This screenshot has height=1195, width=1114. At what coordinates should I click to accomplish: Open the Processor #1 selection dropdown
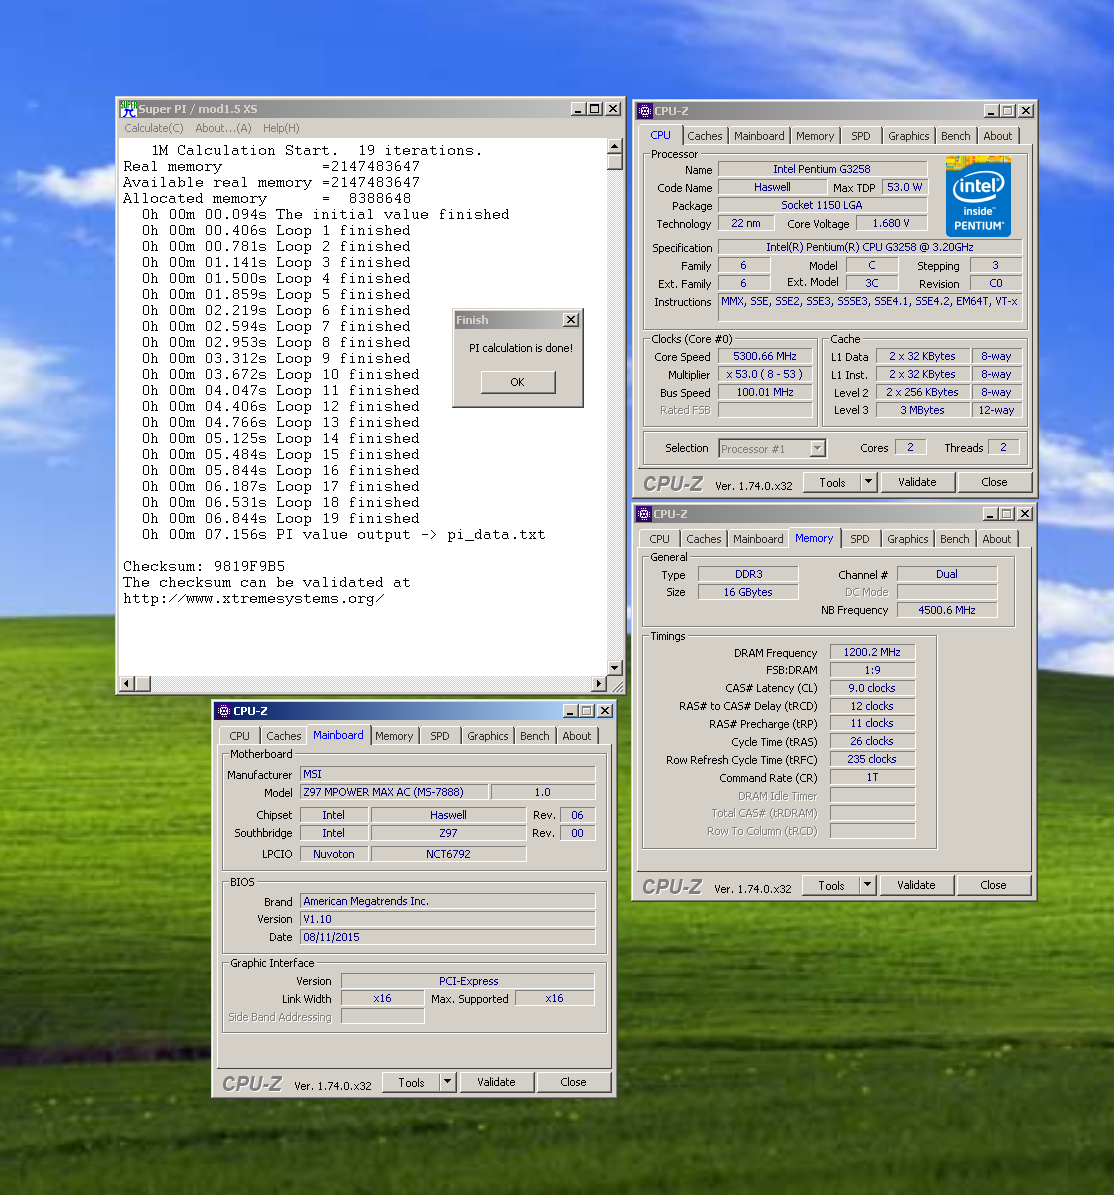pos(818,449)
